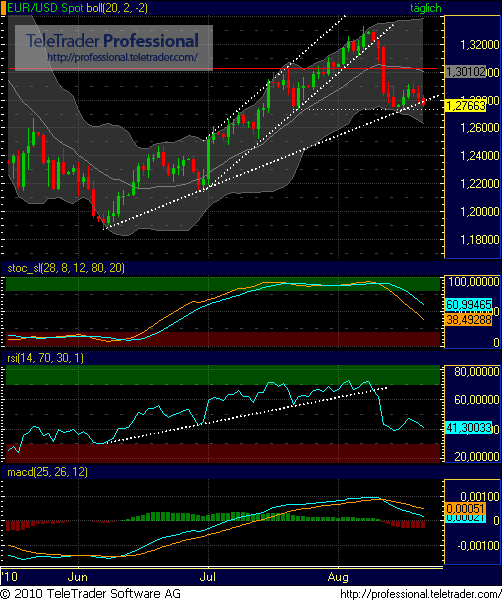Click the 1,22000 price axis label

(x=480, y=183)
